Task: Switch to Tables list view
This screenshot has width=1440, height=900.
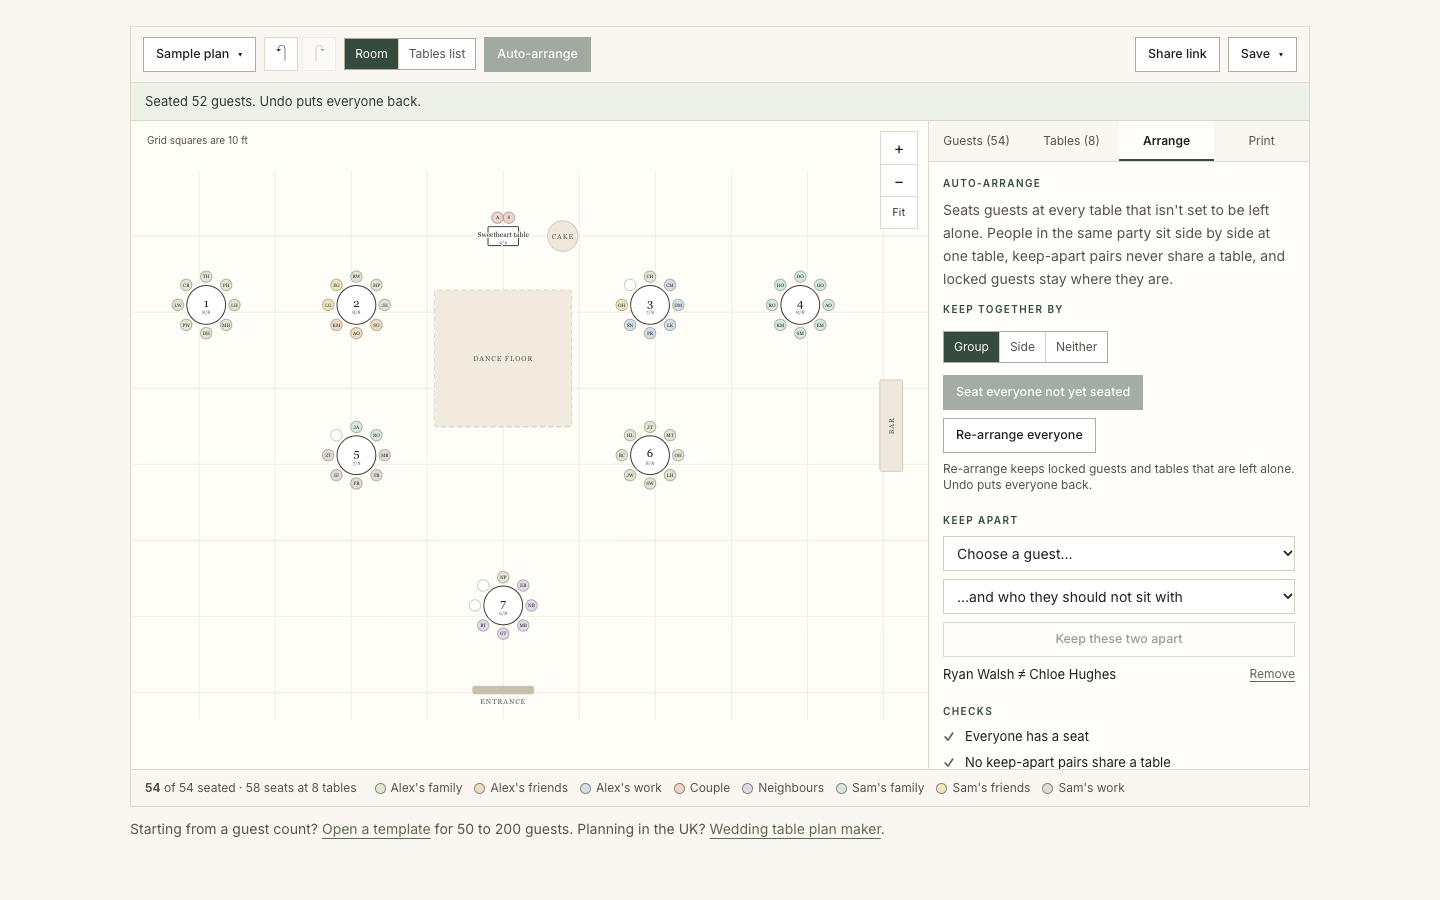Action: tap(437, 54)
